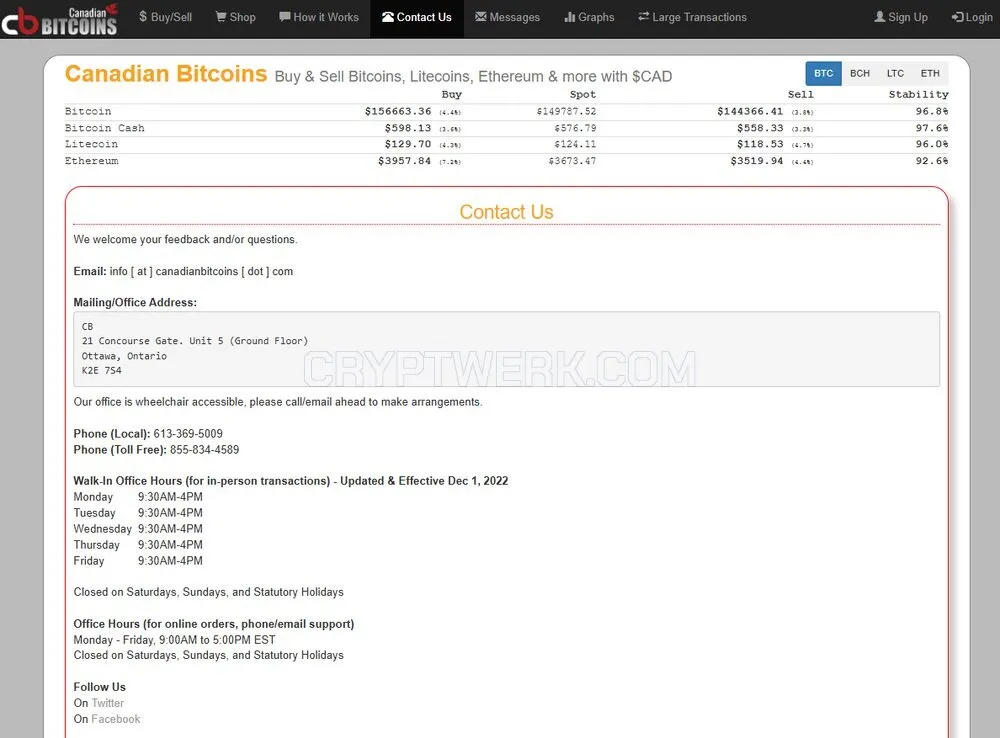Click Ethereum spot price $3673.47
The height and width of the screenshot is (738, 1000).
pos(573,161)
